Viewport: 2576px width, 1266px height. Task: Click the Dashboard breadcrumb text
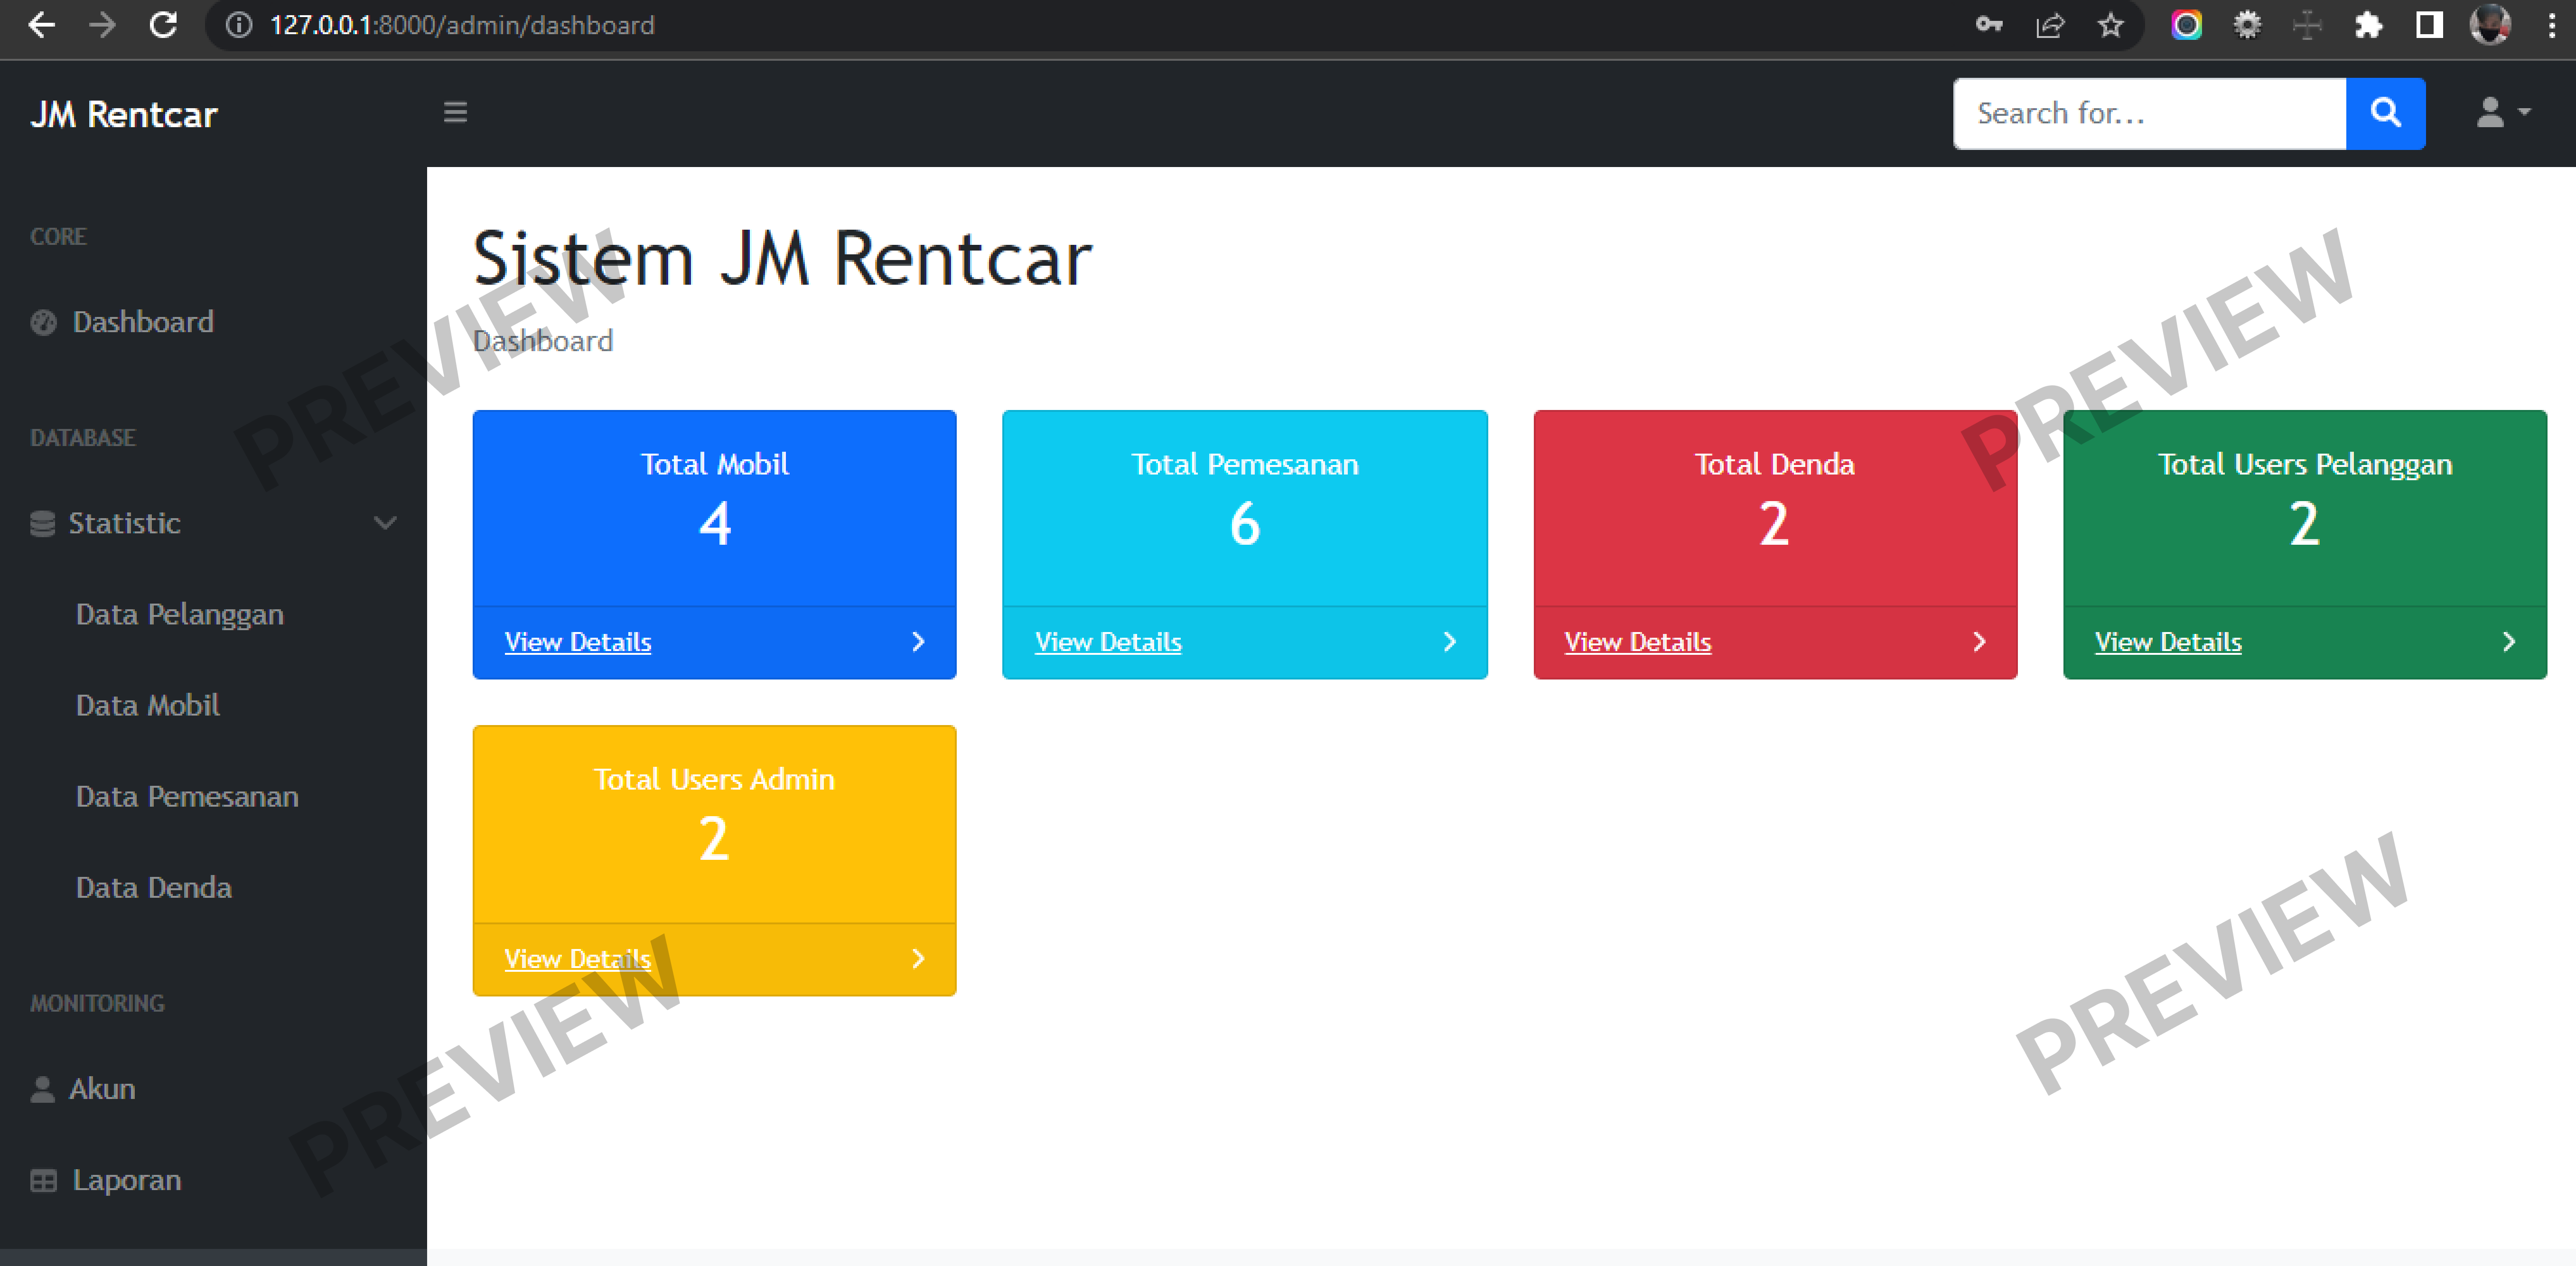543,341
